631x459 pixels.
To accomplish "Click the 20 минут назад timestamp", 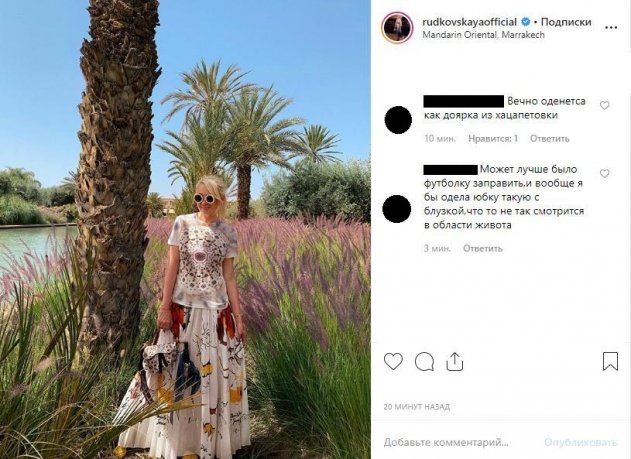I will (x=417, y=407).
